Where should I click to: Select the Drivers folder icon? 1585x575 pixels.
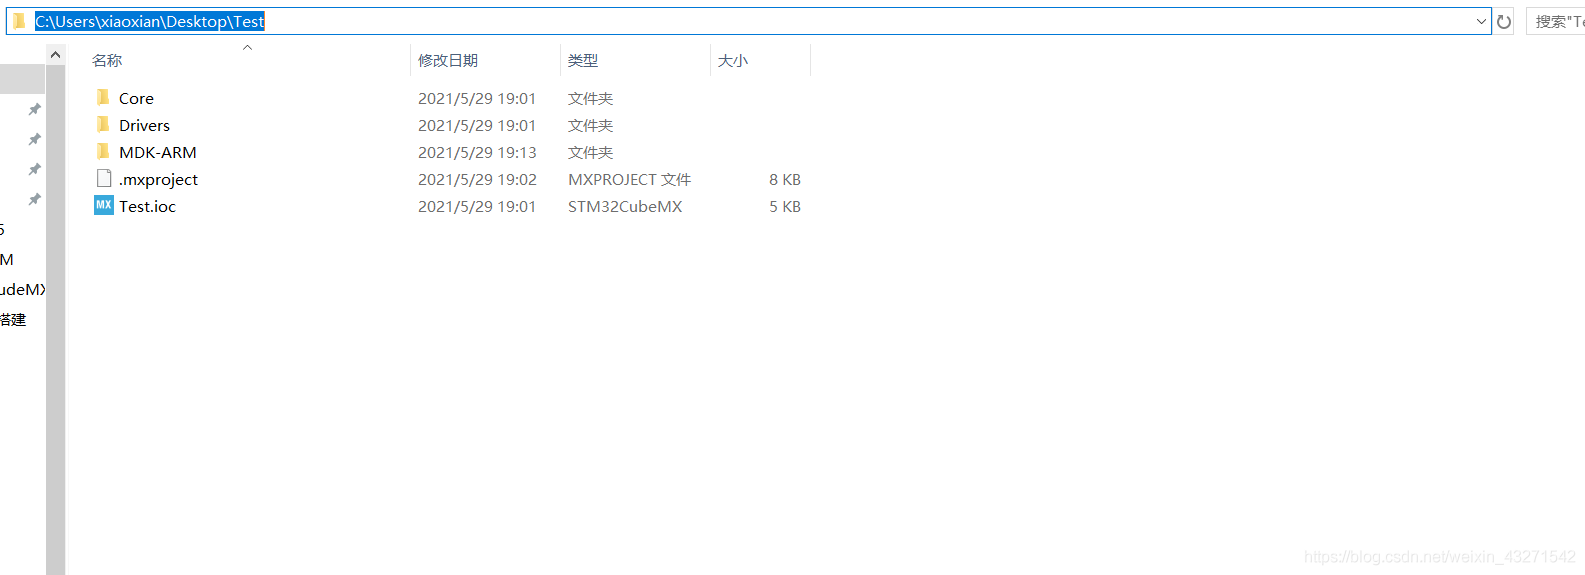103,124
